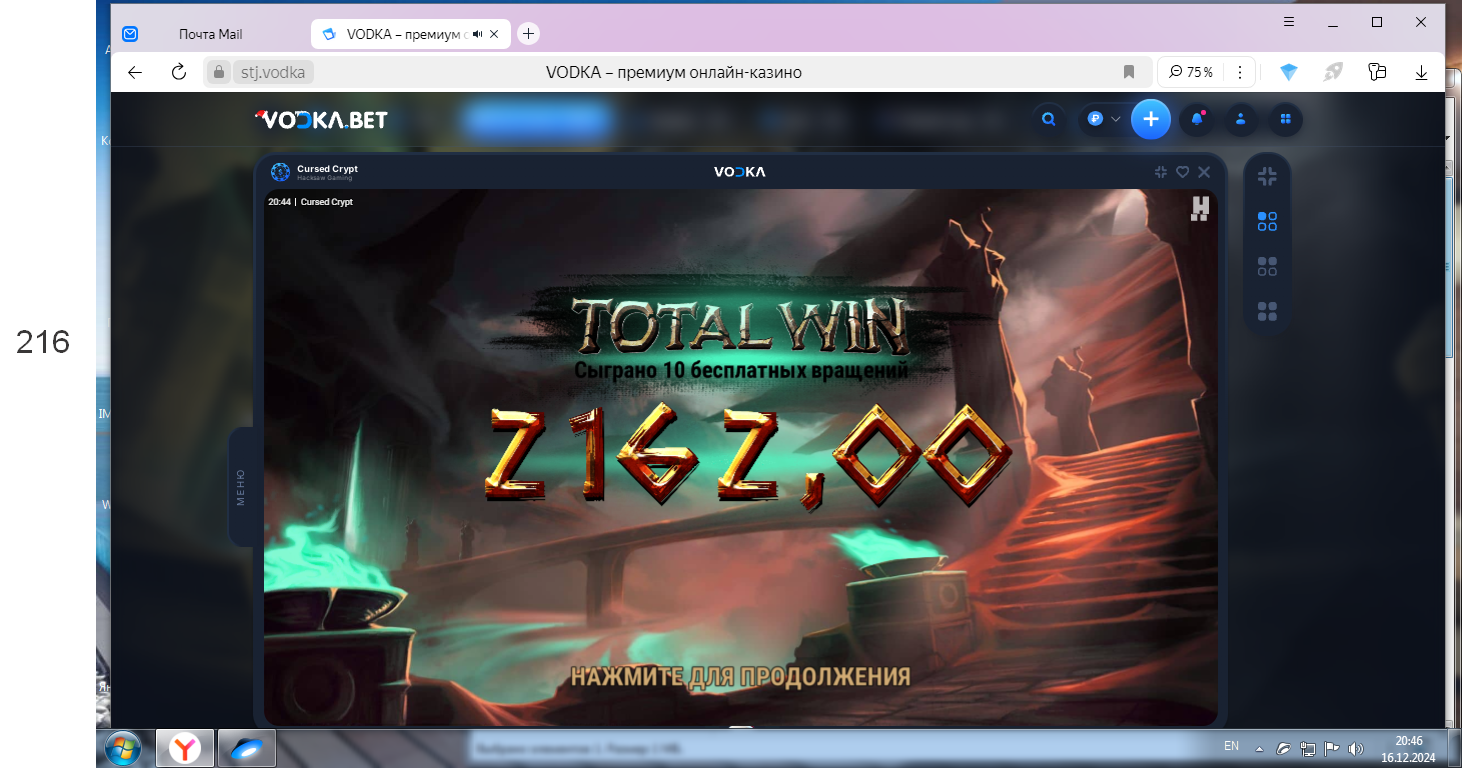Viewport: 1462px width, 768px height.
Task: Open the taskbar clock and date
Action: [1408, 748]
